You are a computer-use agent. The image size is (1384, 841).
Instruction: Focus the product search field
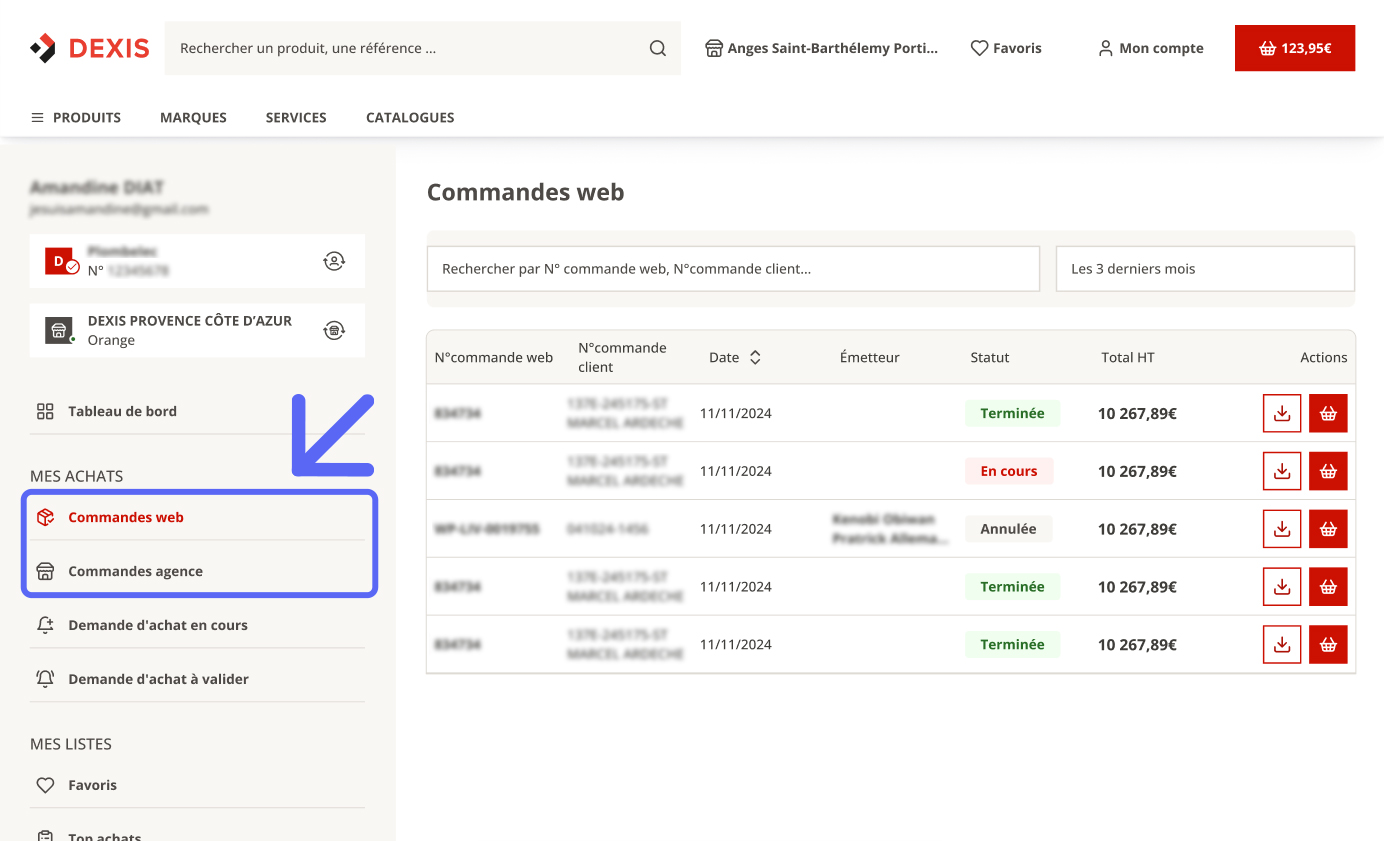(x=423, y=48)
